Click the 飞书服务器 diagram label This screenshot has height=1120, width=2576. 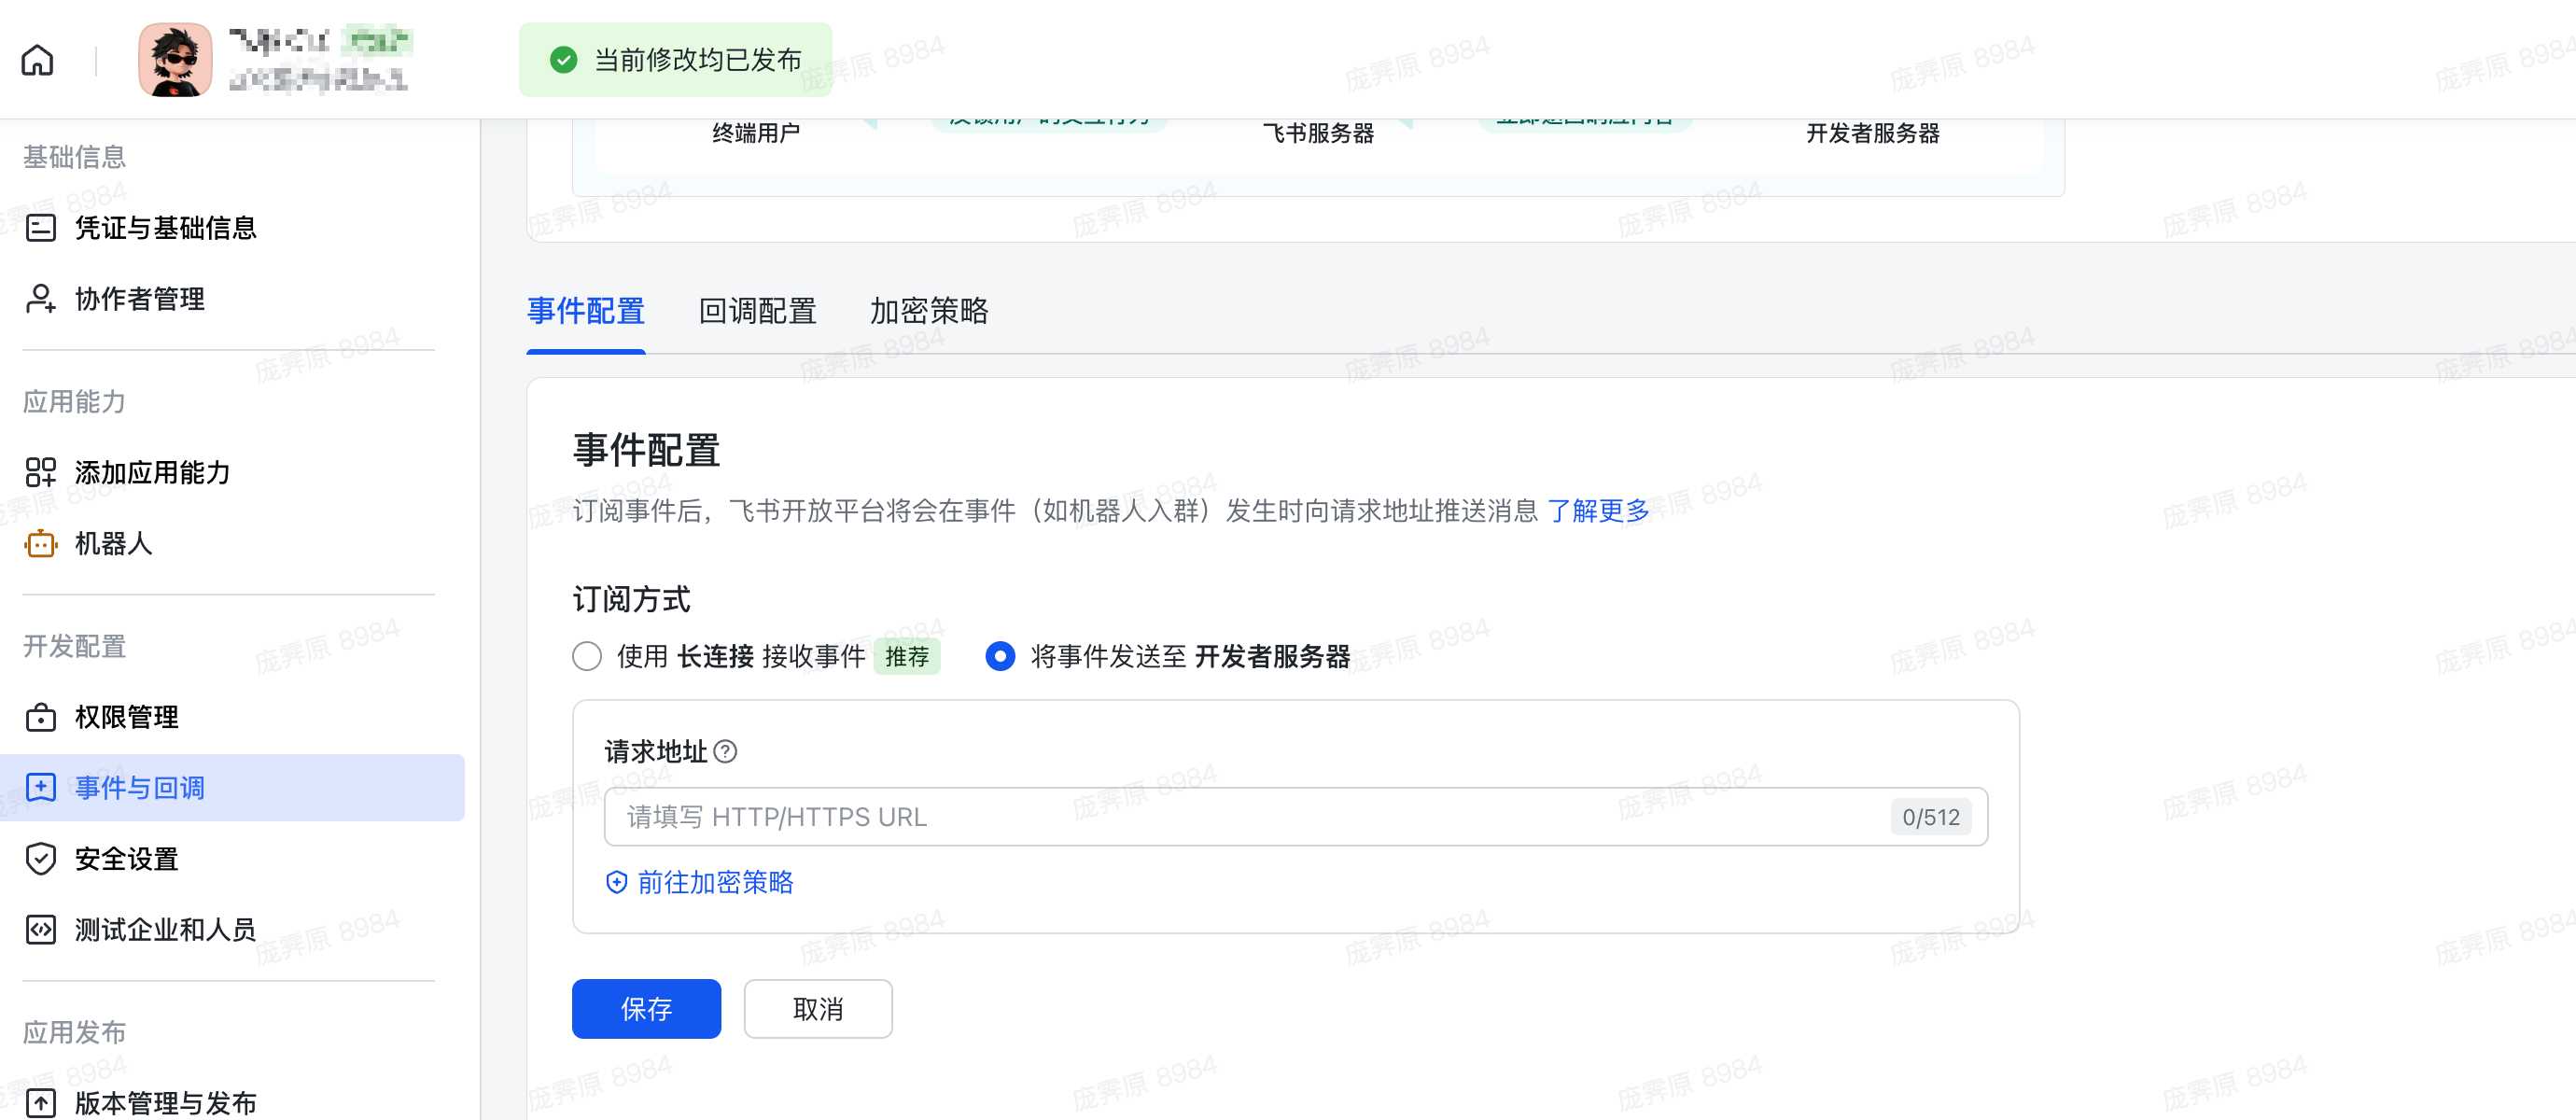tap(1318, 133)
